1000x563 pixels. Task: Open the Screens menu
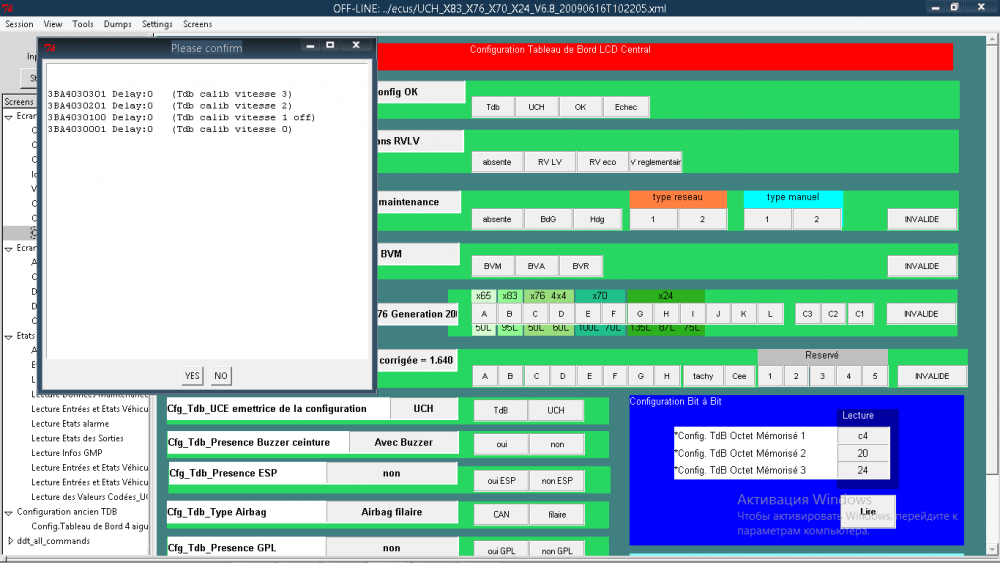click(x=197, y=24)
